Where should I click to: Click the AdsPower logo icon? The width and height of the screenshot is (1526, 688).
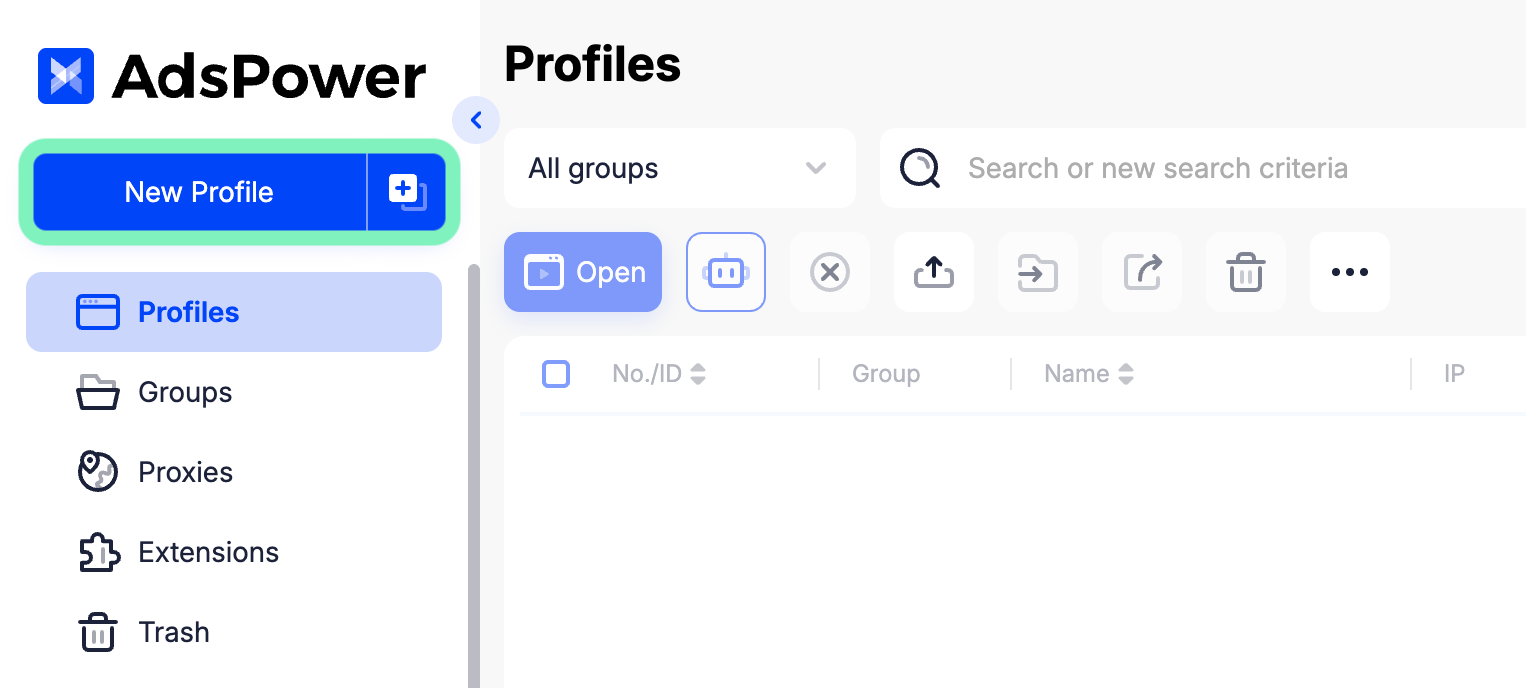pos(66,76)
